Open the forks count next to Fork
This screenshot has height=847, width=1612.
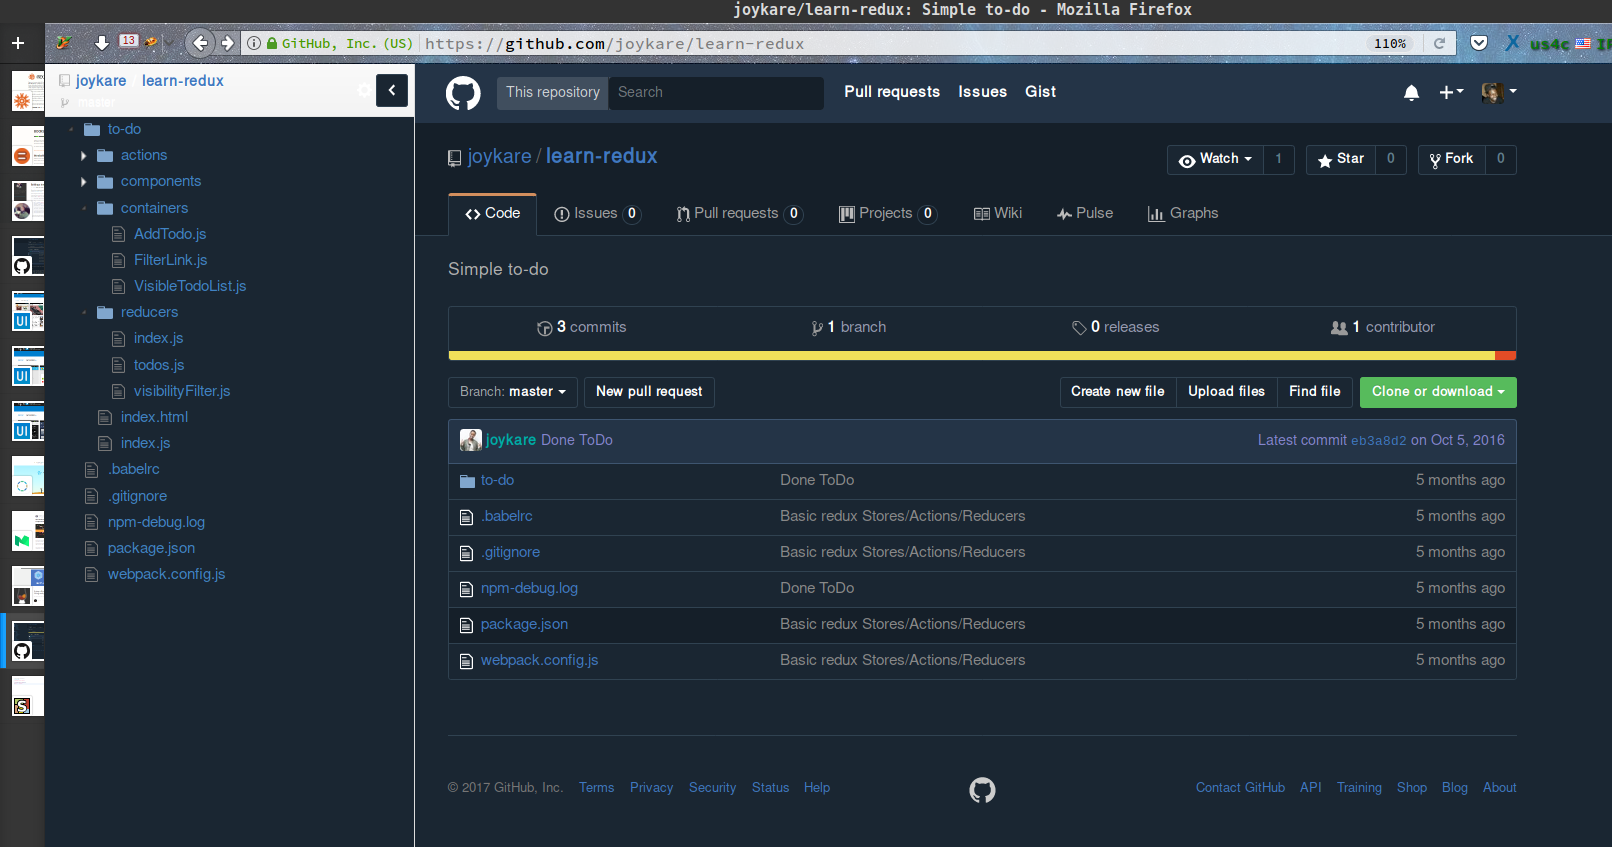(1501, 159)
